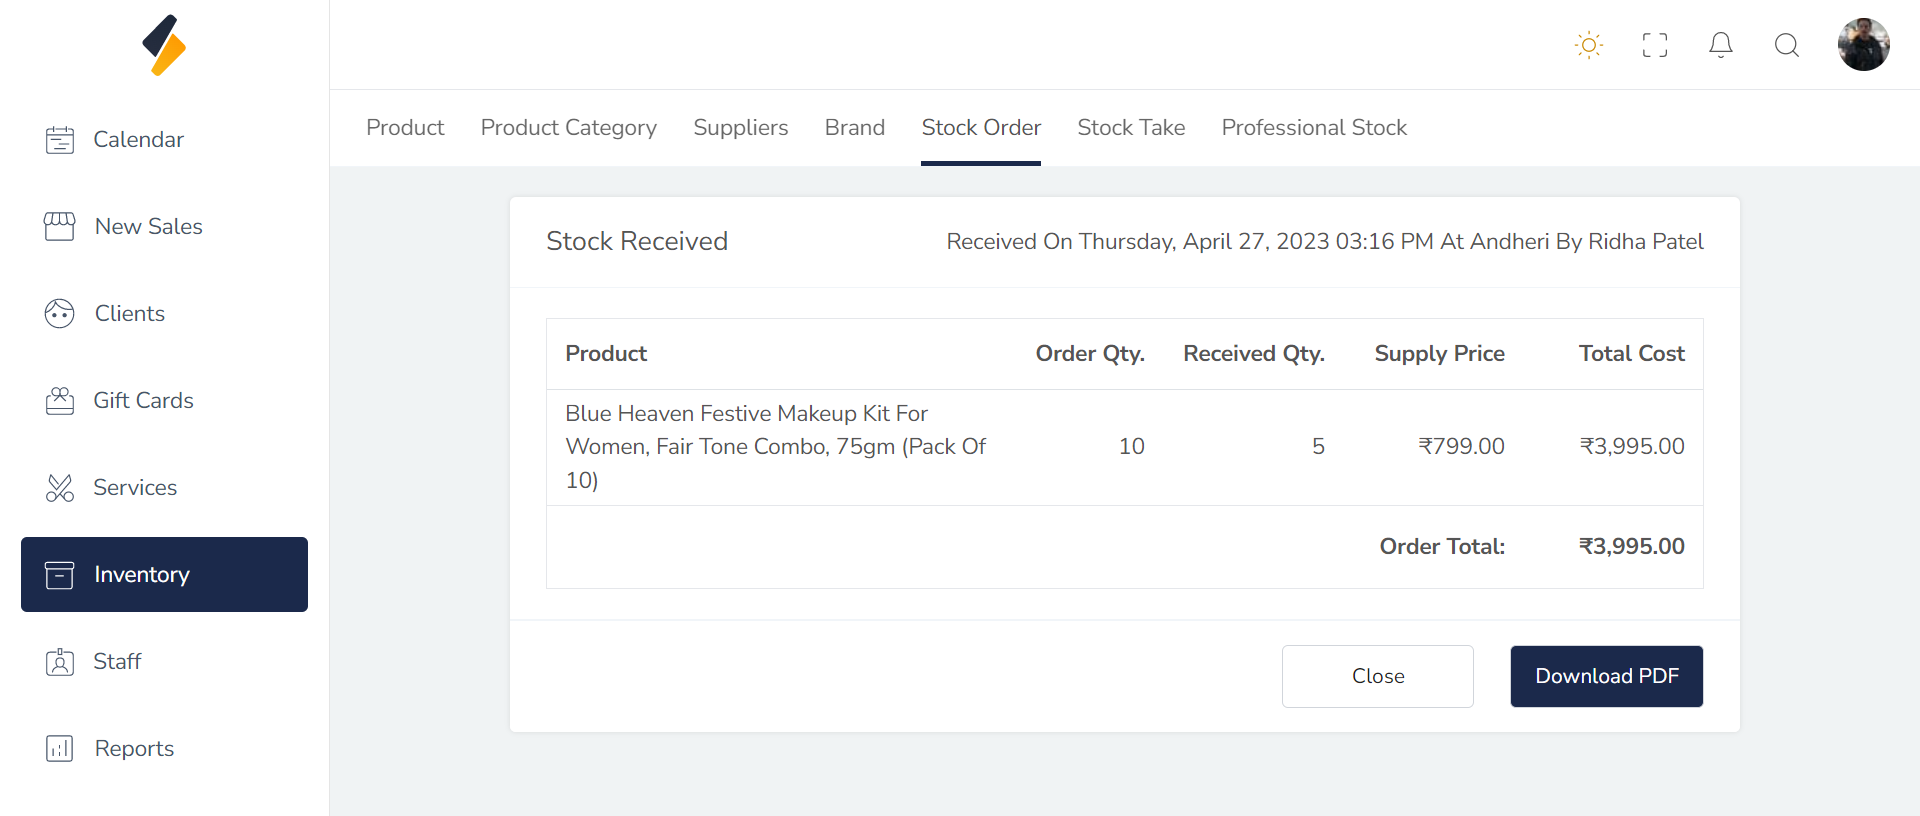
Task: Open New Sales storefront icon
Action: point(60,227)
